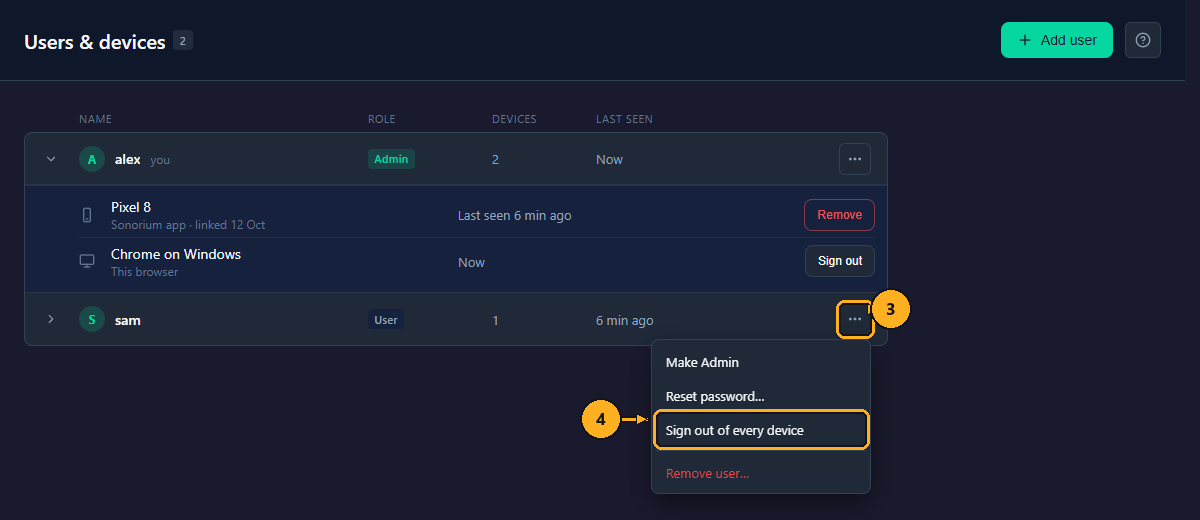Click Chrome on Windows device name
The height and width of the screenshot is (520, 1200).
pyautogui.click(x=176, y=254)
